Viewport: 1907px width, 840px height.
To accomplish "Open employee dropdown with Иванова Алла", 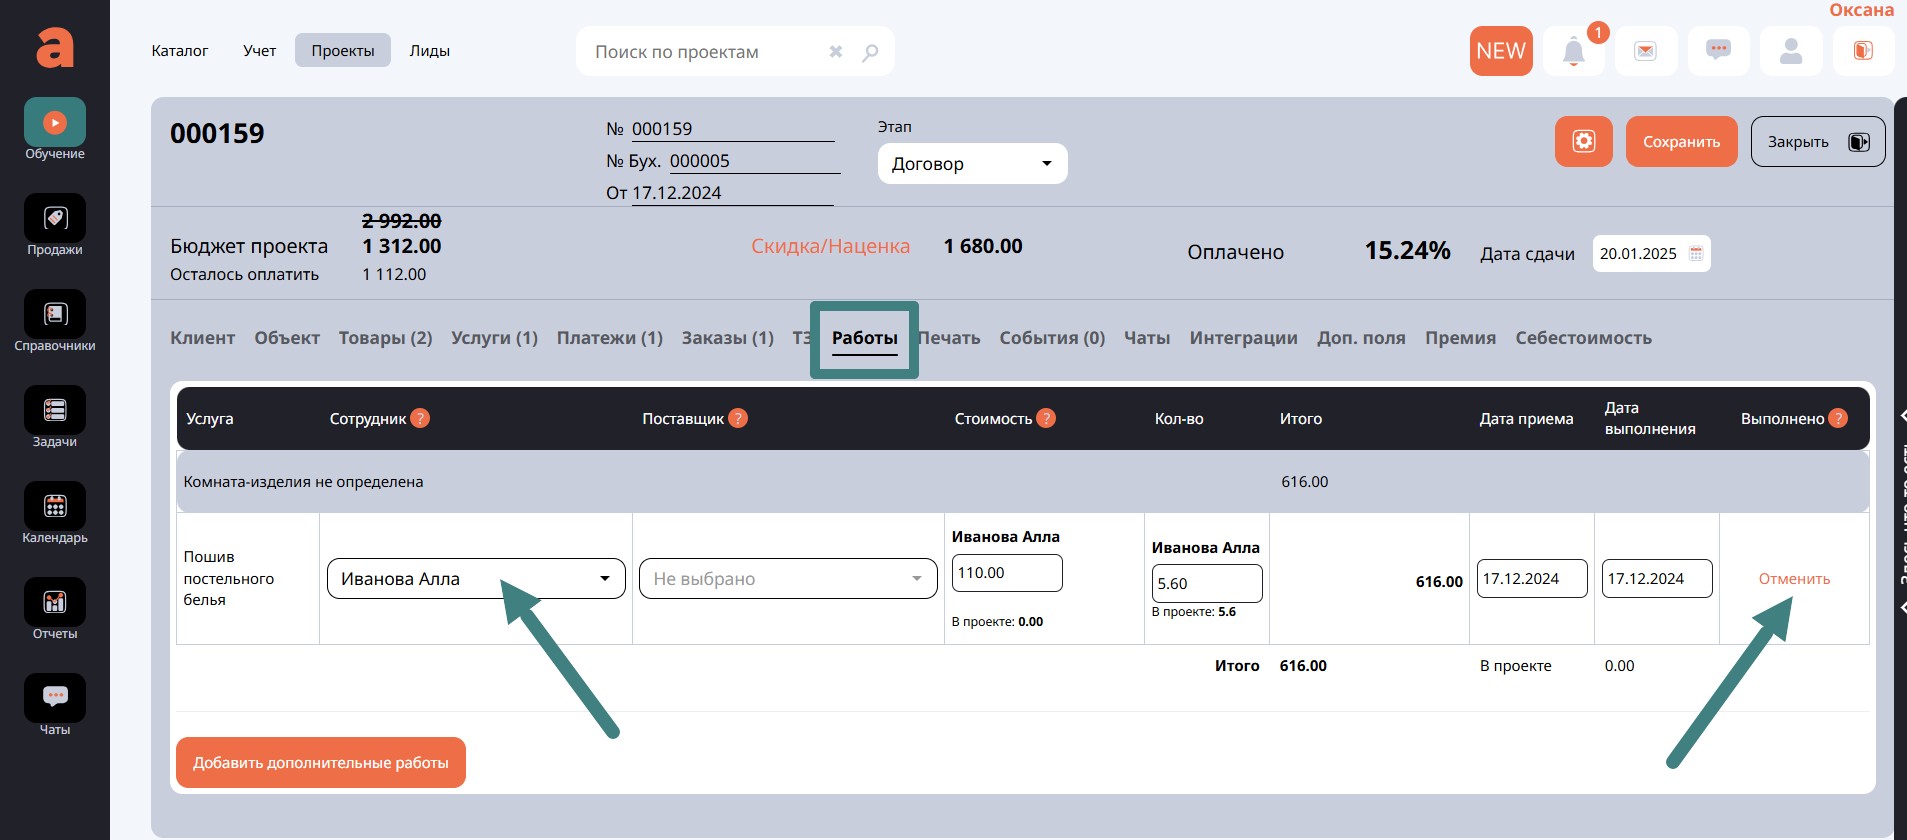I will tap(476, 579).
